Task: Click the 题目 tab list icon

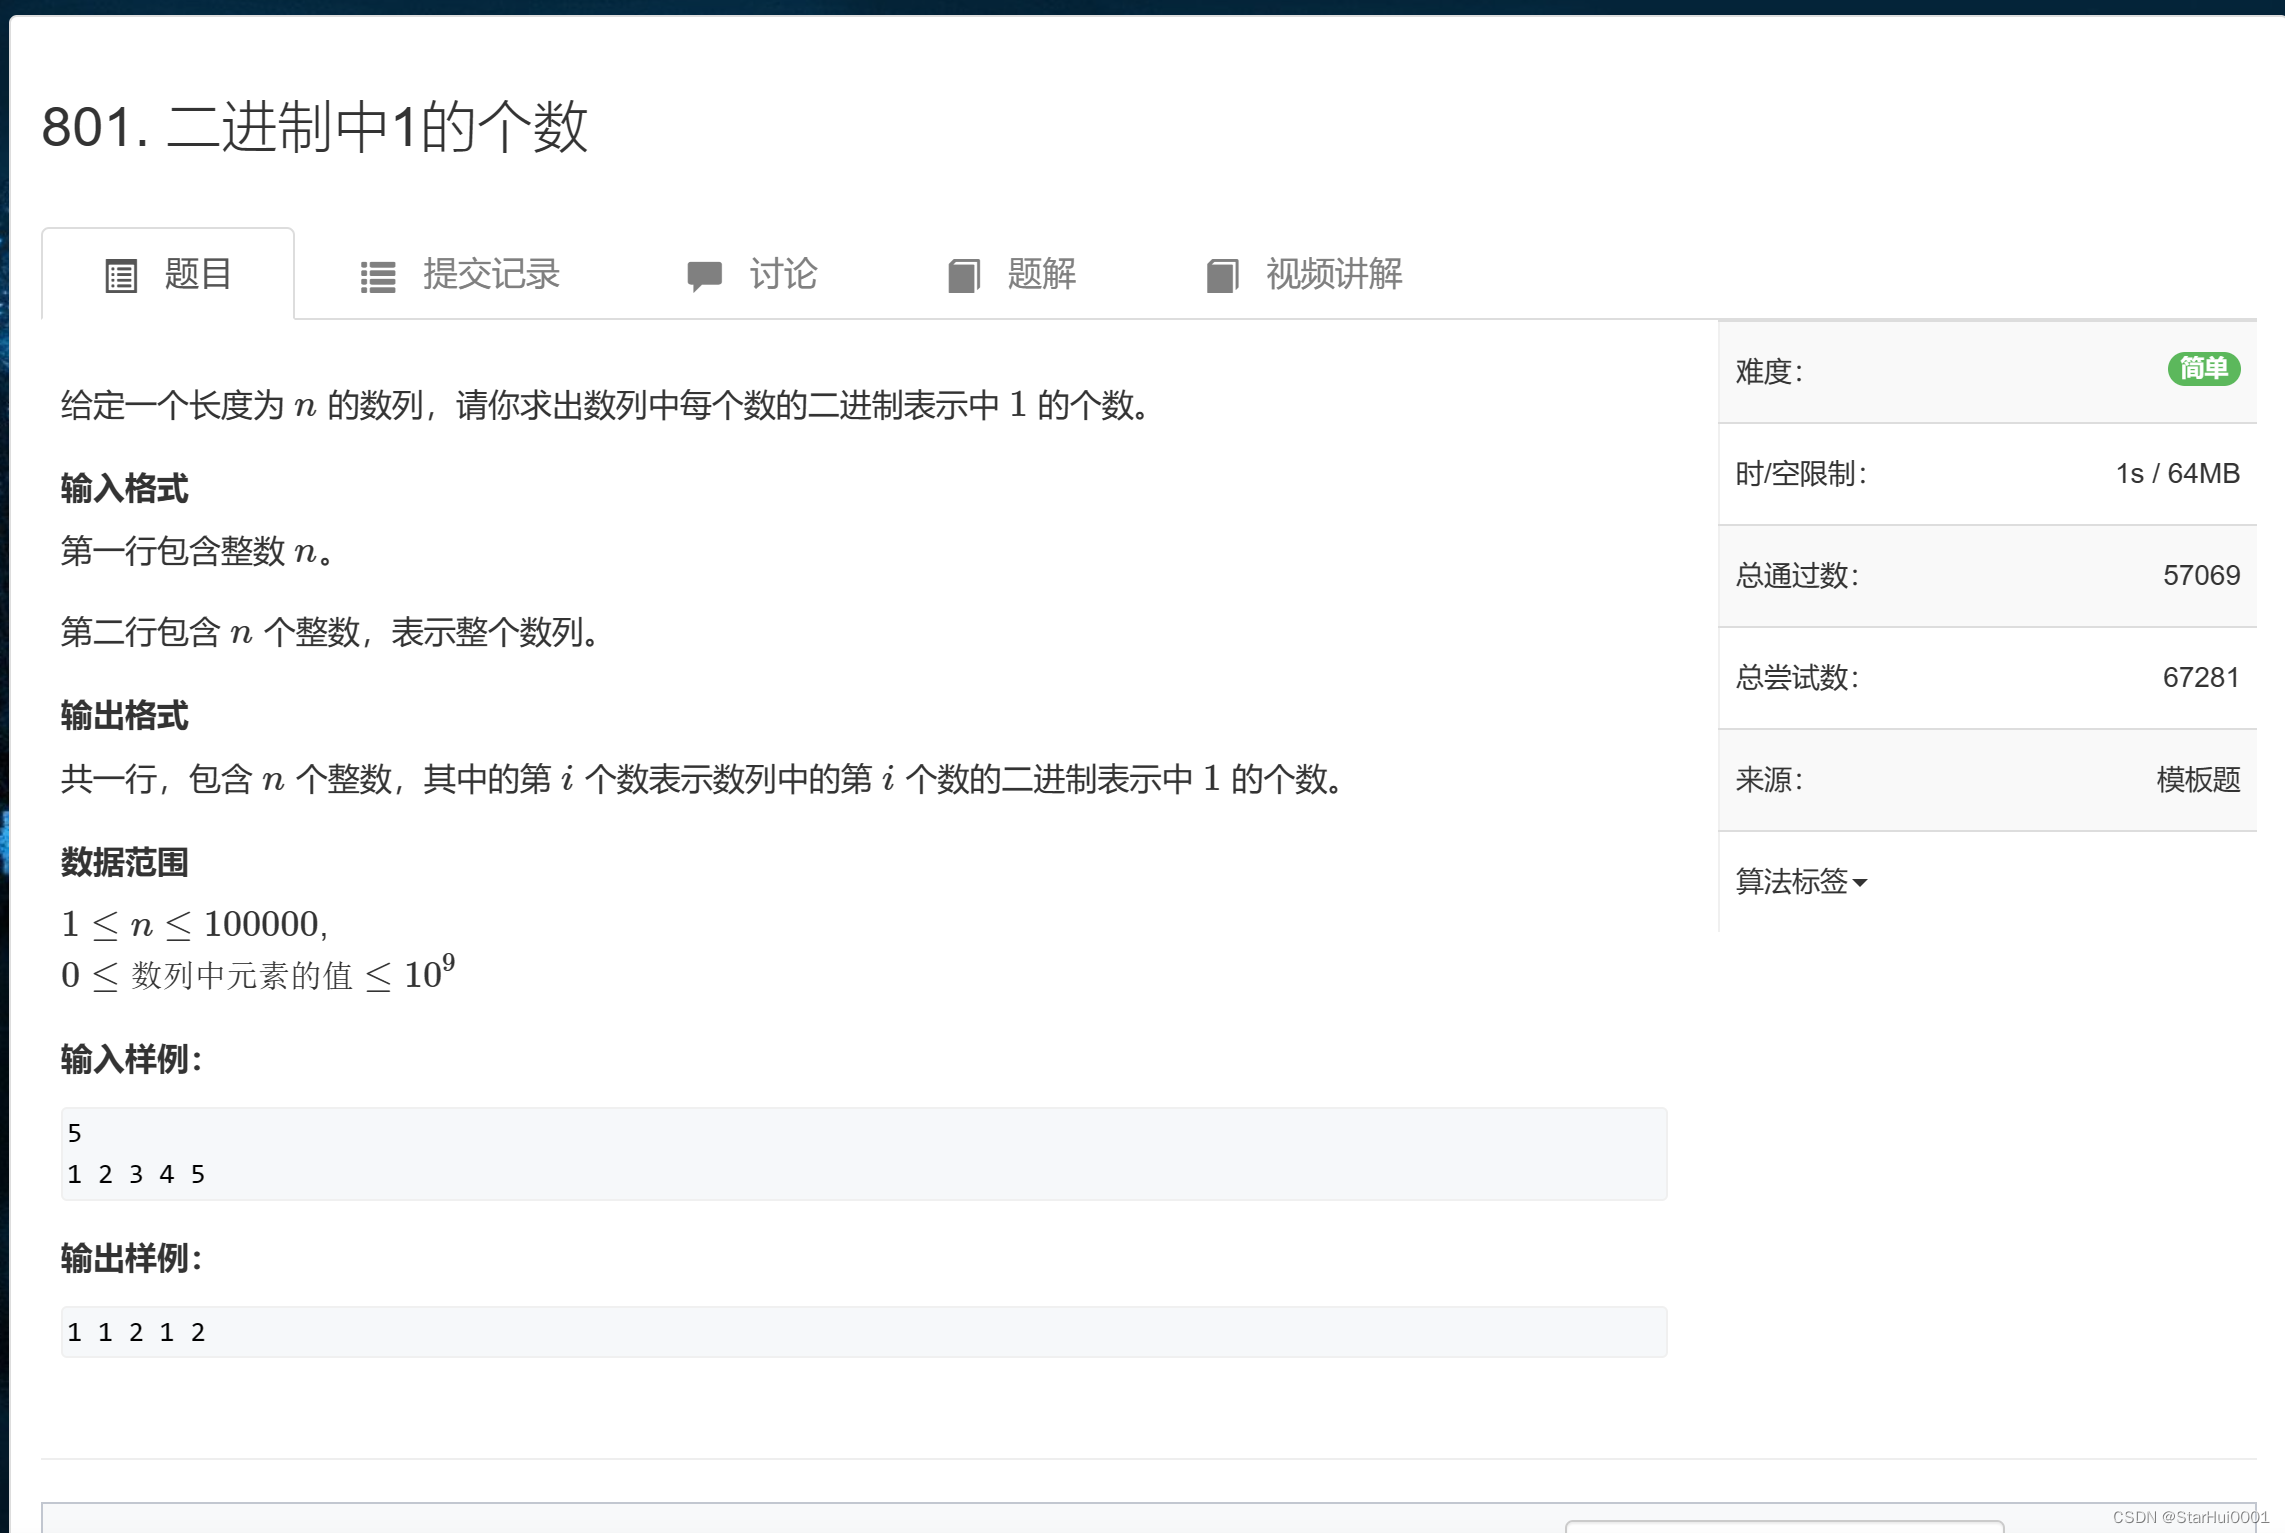Action: [121, 276]
